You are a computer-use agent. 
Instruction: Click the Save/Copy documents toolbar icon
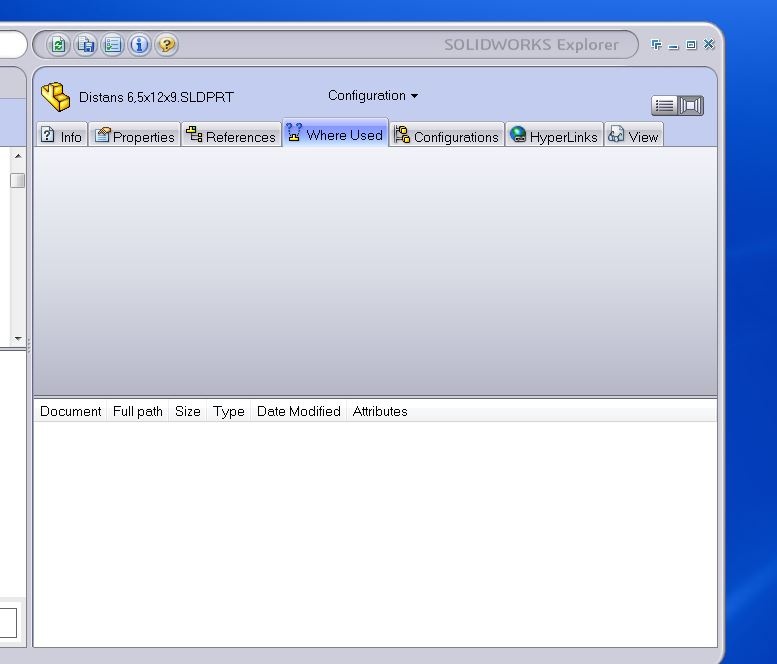(86, 45)
